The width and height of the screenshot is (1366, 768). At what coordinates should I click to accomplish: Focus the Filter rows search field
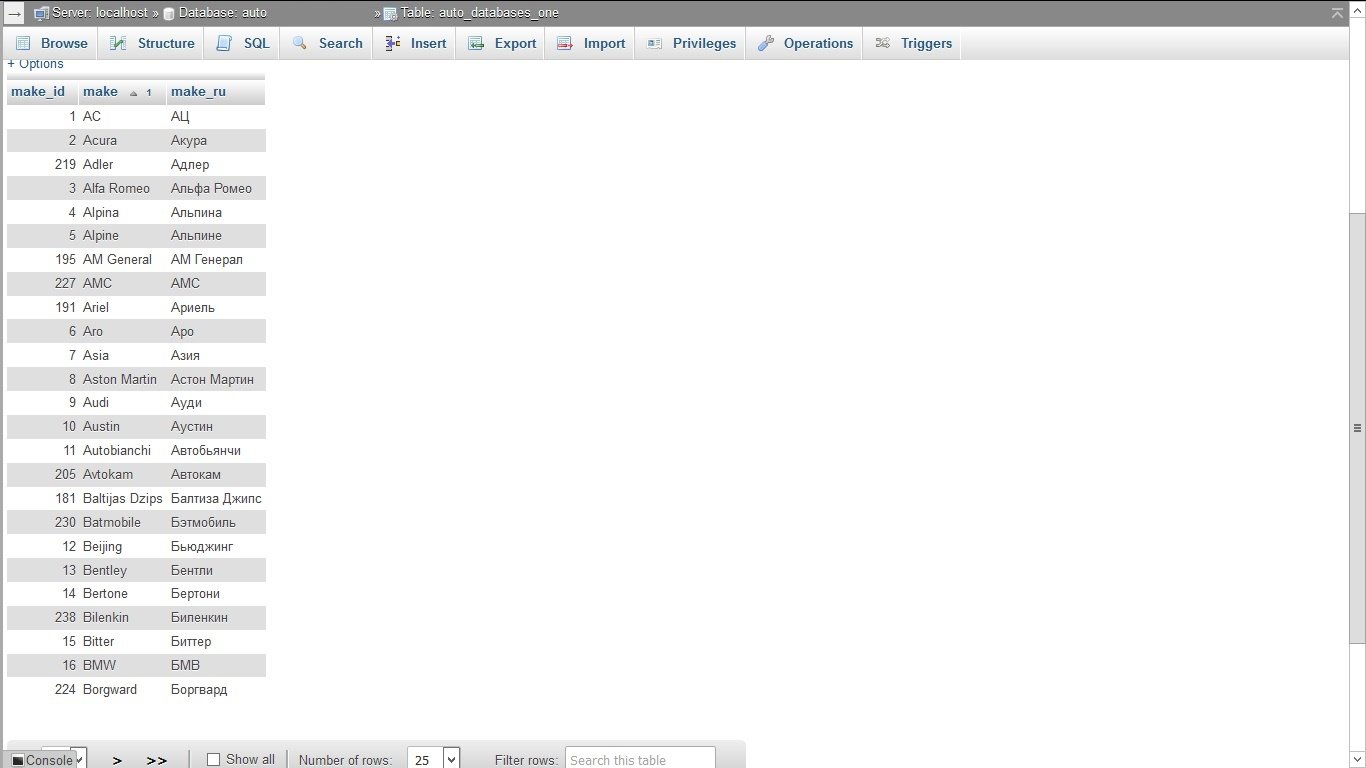(640, 760)
